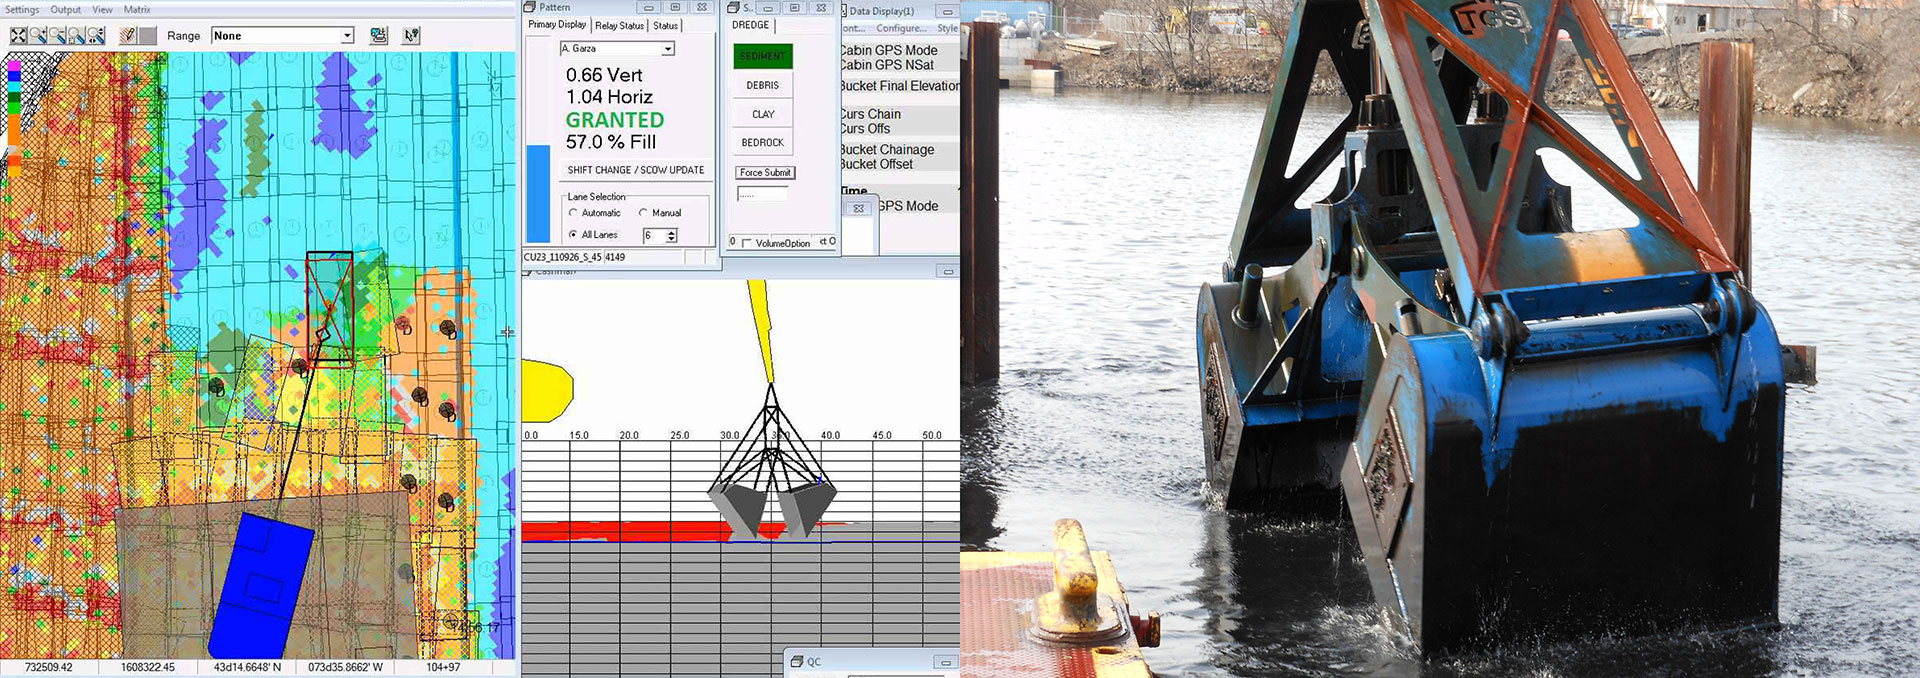Click the Force Submit button
Image resolution: width=1920 pixels, height=678 pixels.
[765, 173]
